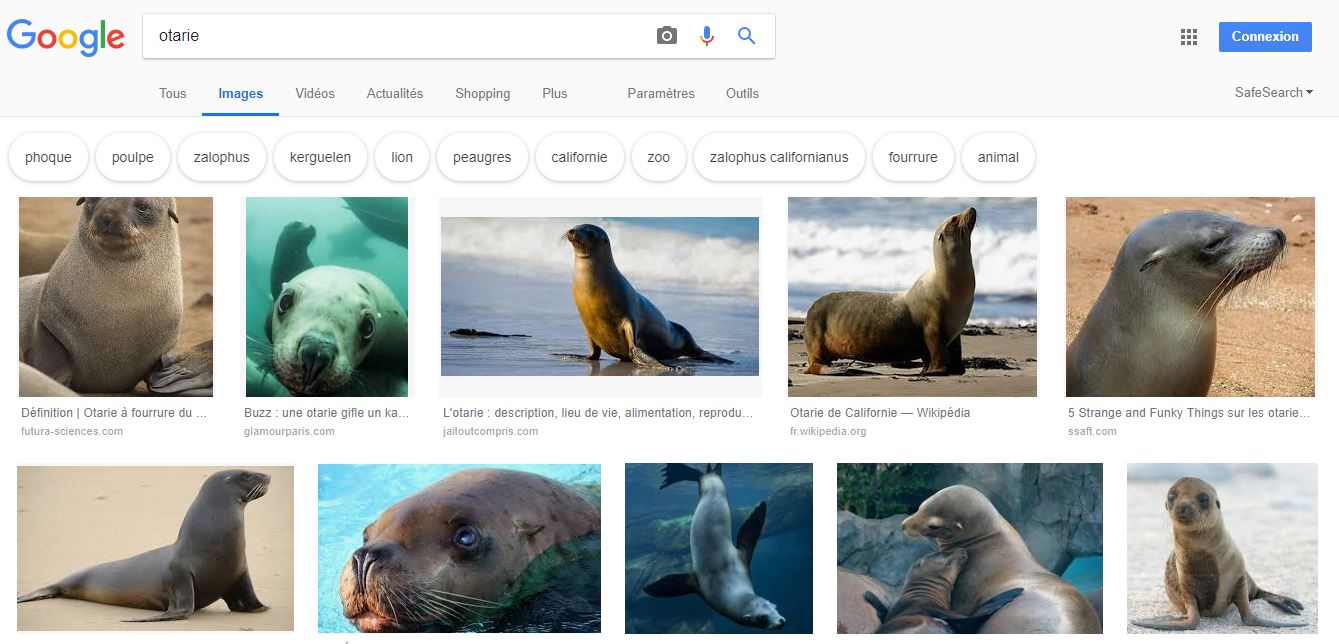The image size is (1339, 644).
Task: Click the fr.wikipedia.org source link
Action: 828,432
